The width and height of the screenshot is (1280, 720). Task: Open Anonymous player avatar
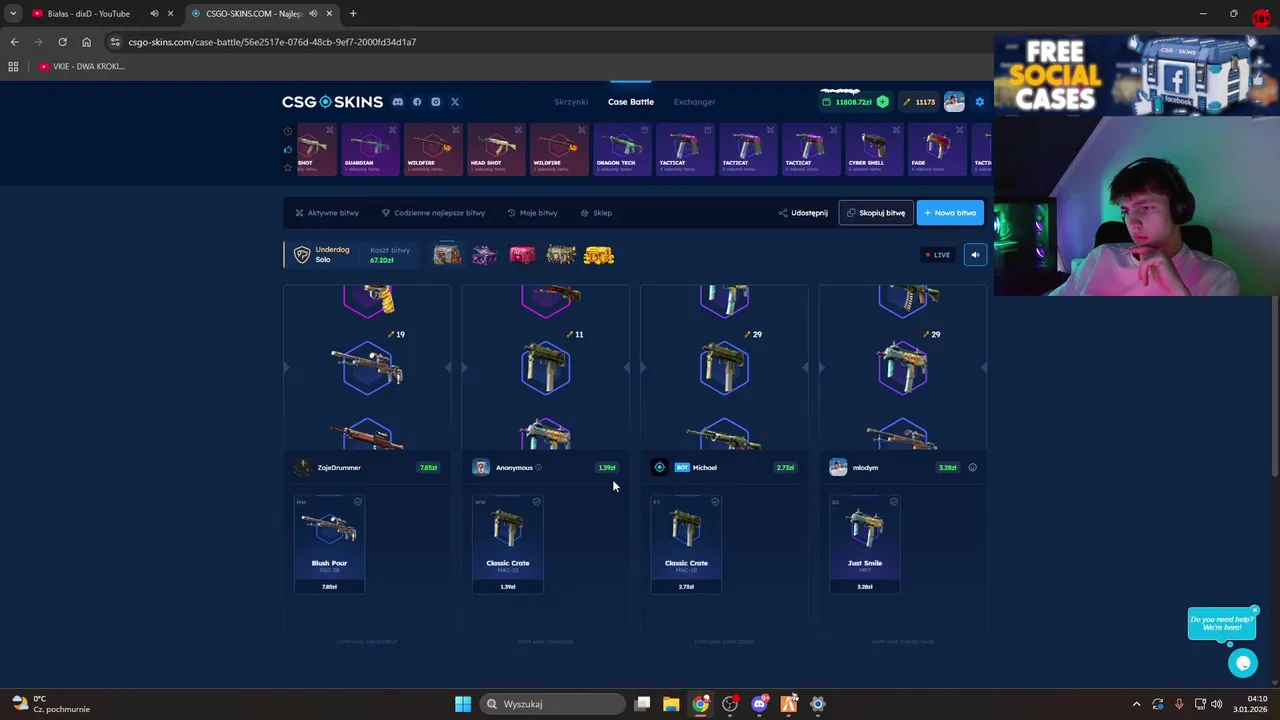[x=481, y=467]
